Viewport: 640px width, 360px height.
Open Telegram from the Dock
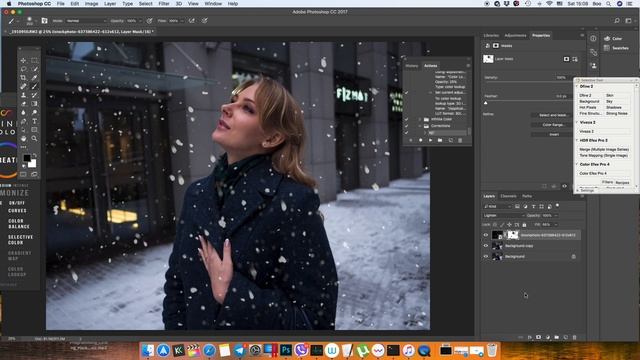tap(240, 350)
